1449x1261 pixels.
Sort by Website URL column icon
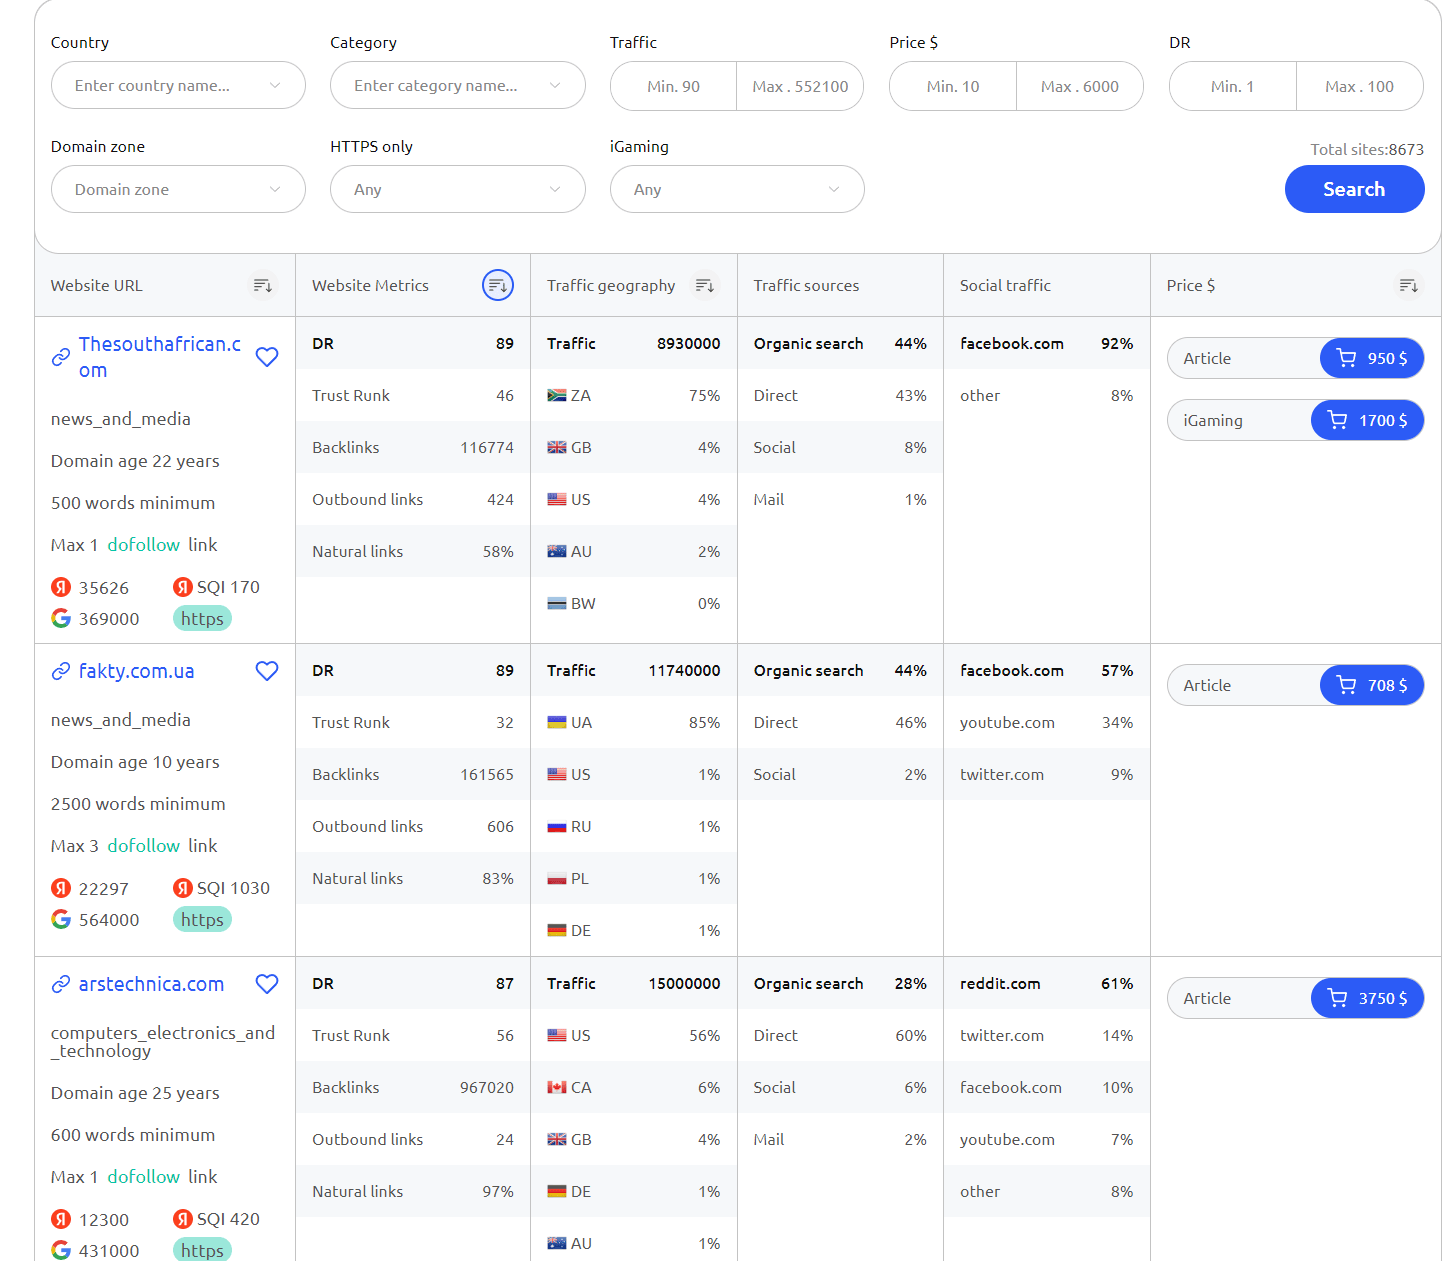pos(262,286)
